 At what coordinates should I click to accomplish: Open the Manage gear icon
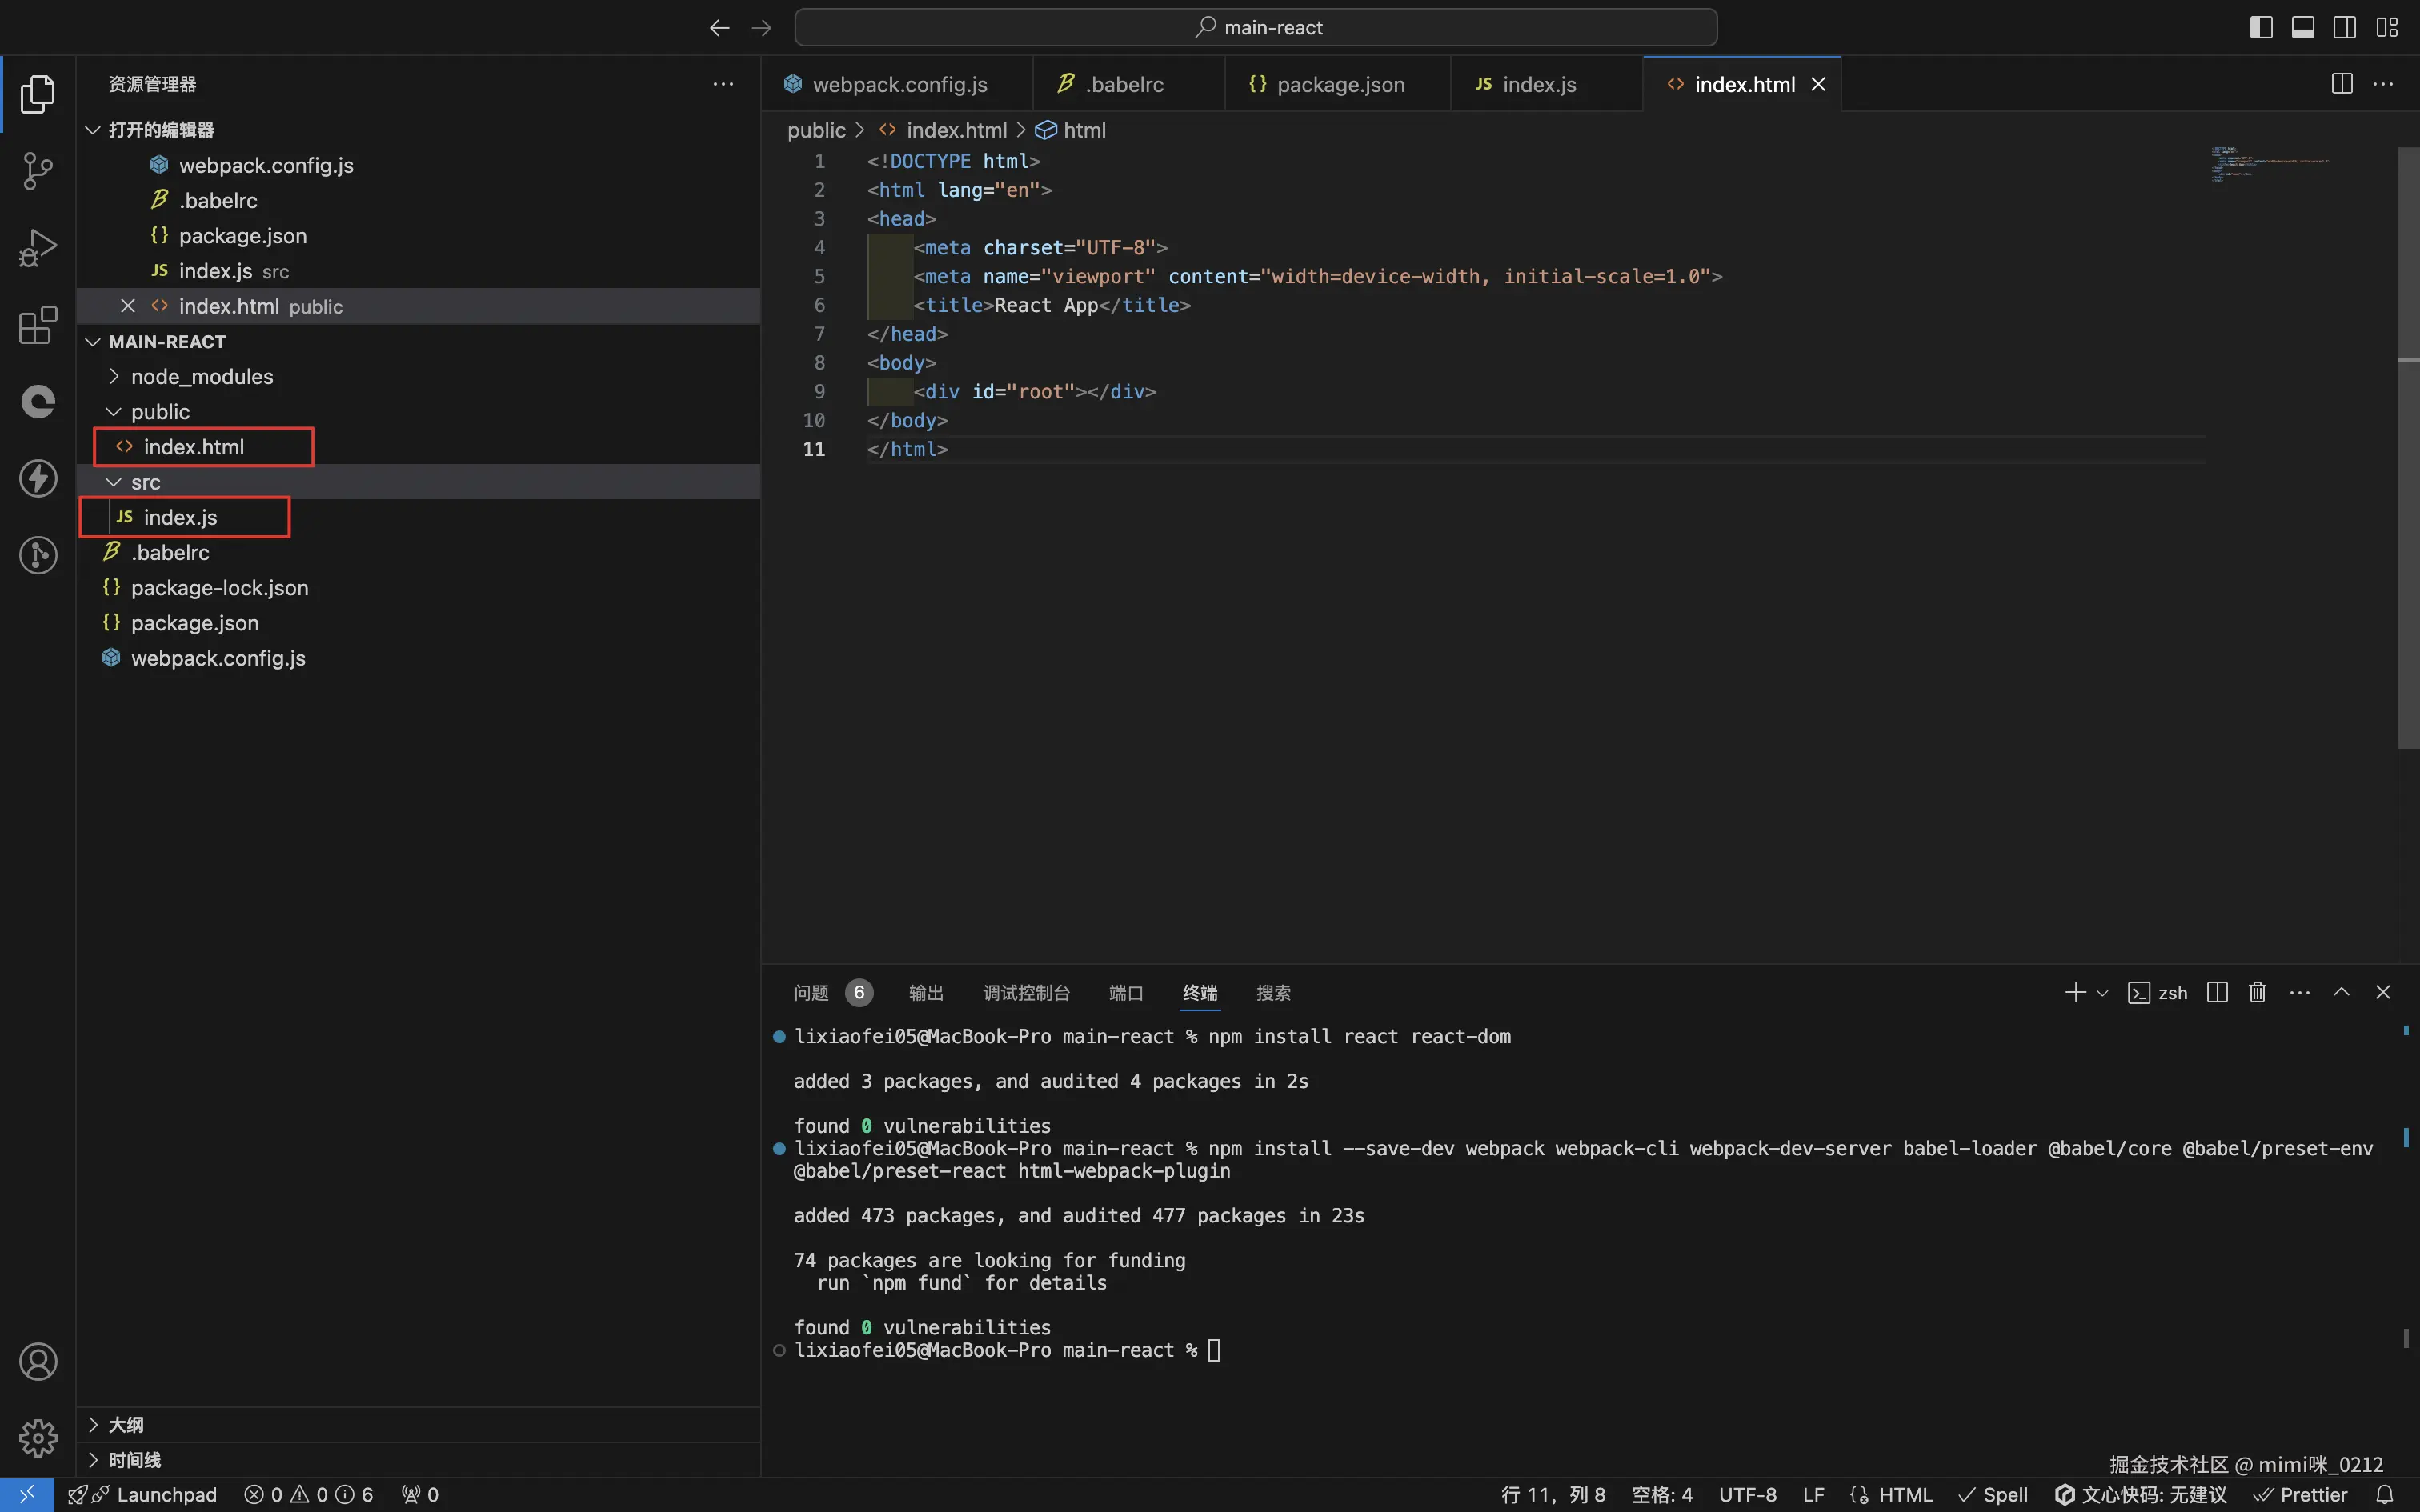[x=38, y=1438]
